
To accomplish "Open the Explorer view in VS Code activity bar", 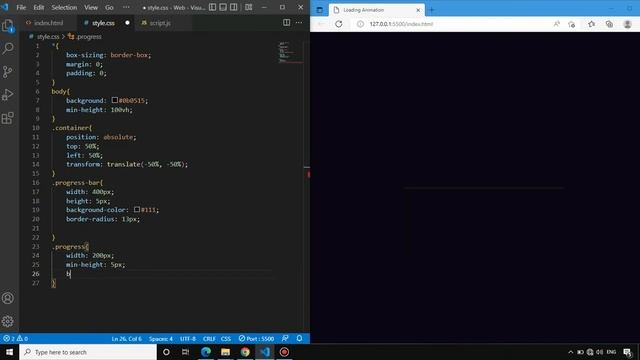I will click(x=8, y=26).
